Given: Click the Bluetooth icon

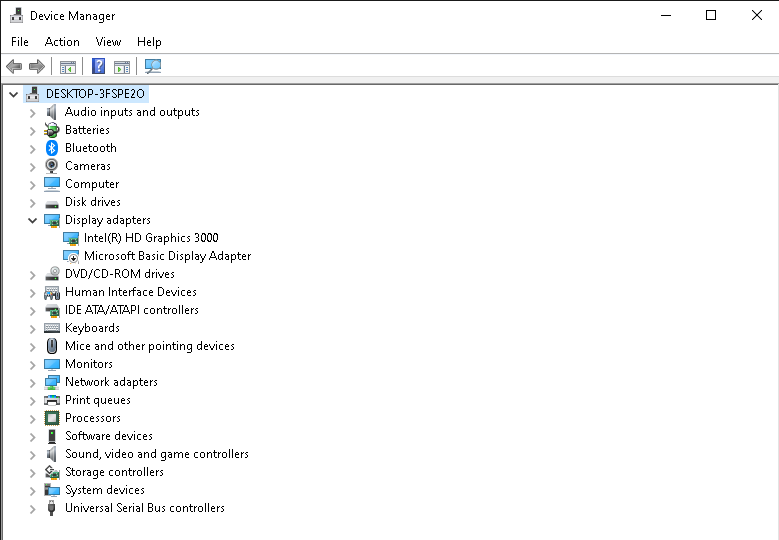Looking at the screenshot, I should [x=52, y=148].
